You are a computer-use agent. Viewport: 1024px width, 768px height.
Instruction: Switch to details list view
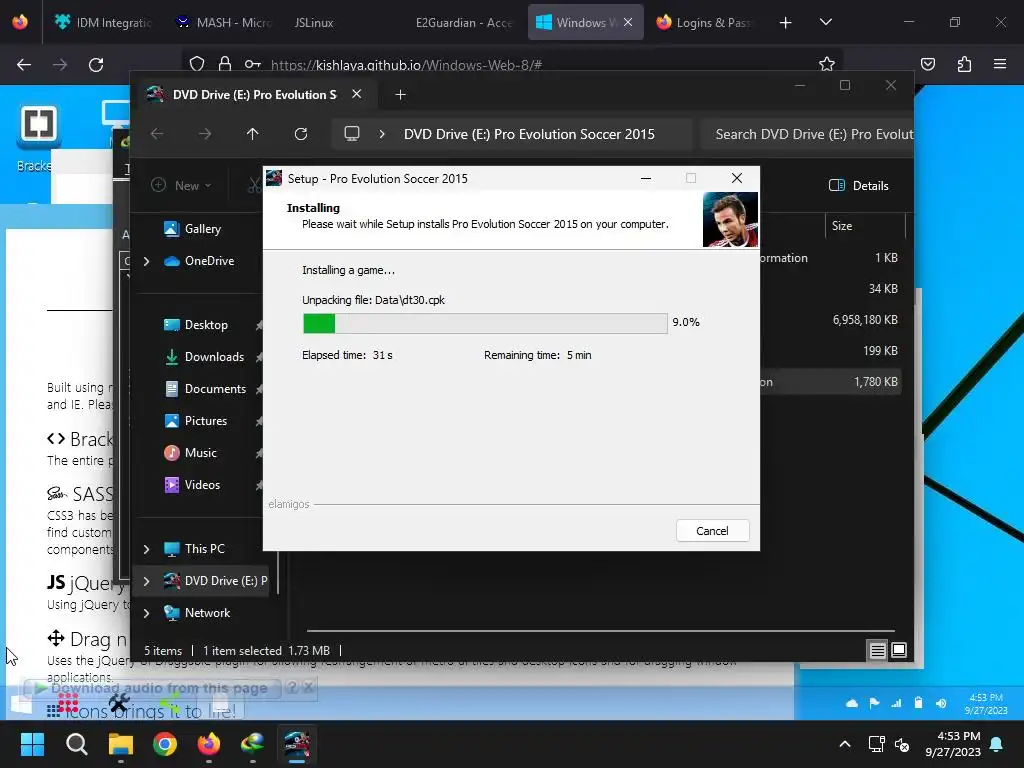click(878, 650)
